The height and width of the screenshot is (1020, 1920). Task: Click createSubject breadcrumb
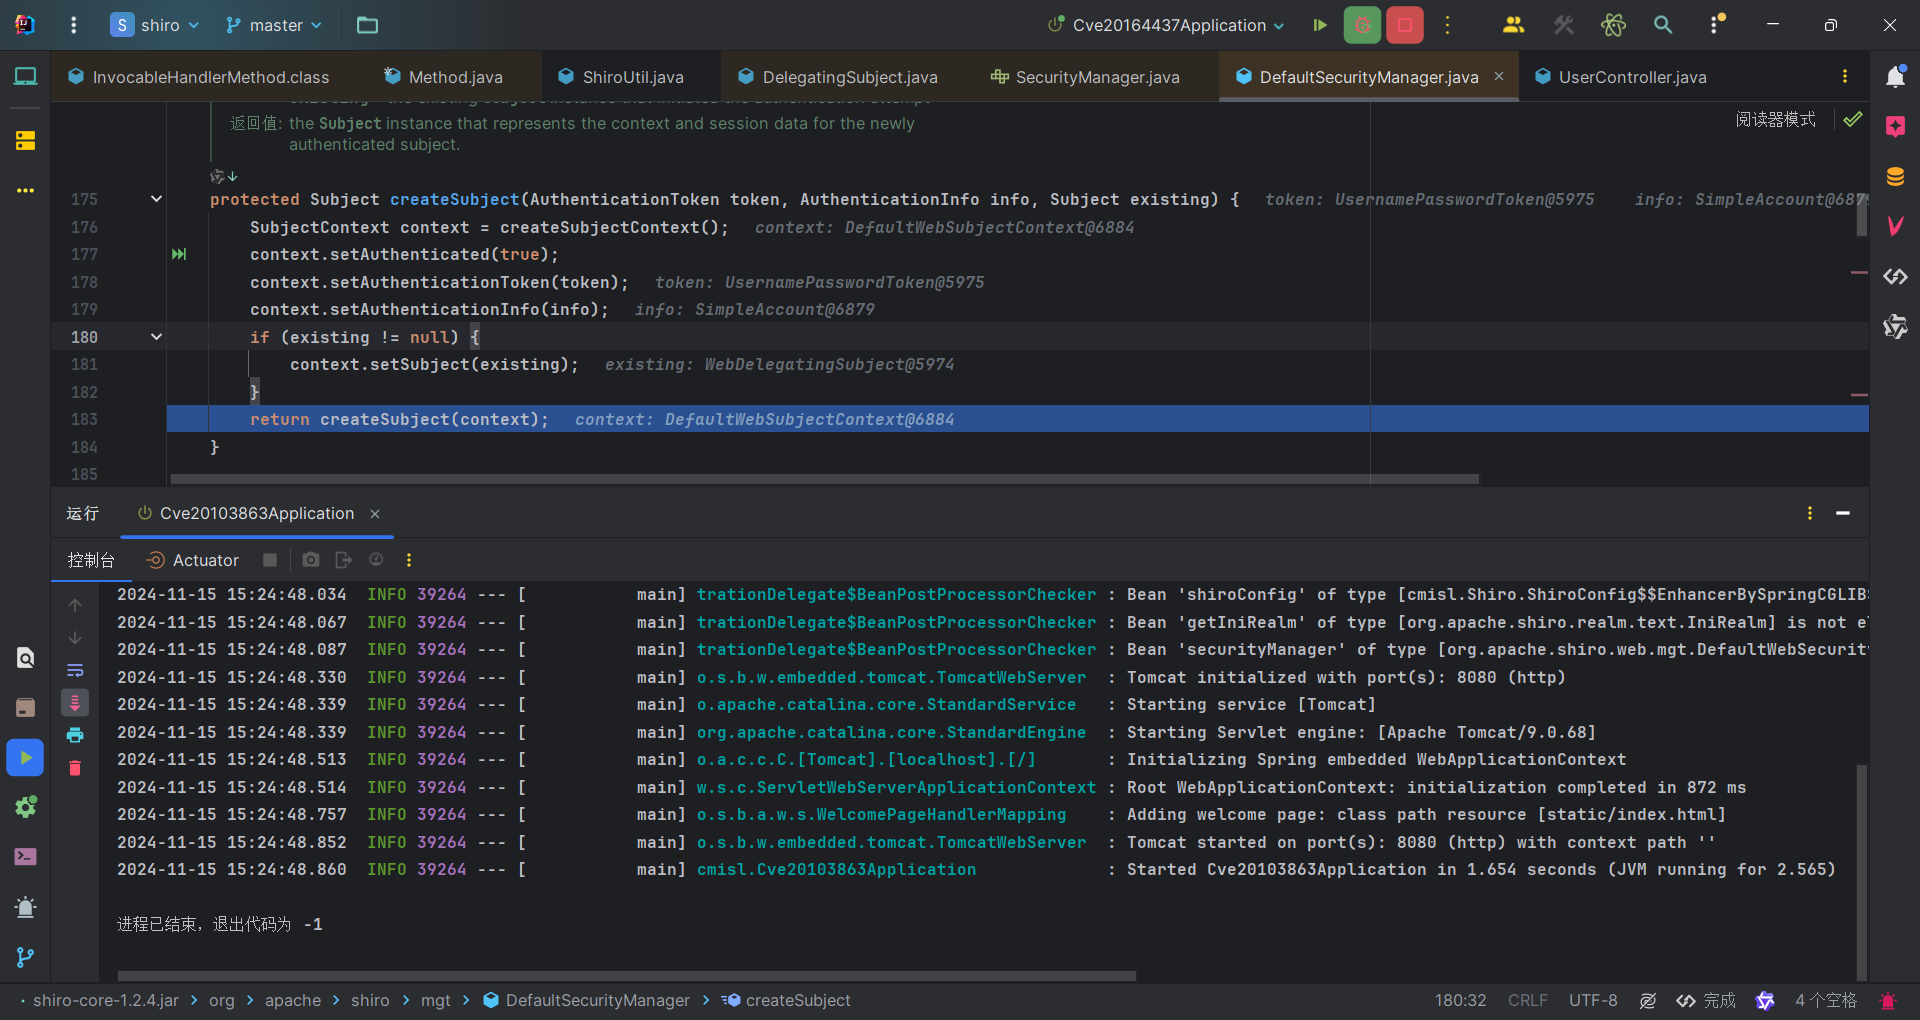coord(787,1000)
